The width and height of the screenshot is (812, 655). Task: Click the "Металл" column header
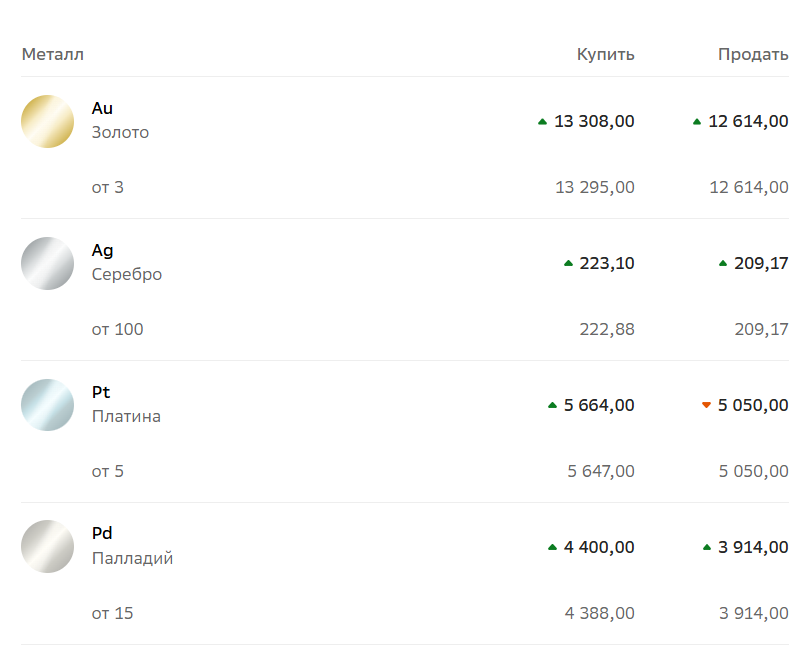53,54
